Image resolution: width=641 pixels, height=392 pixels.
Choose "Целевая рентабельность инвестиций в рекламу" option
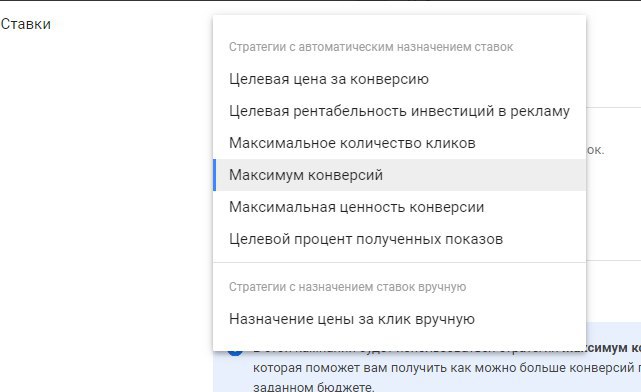point(399,111)
